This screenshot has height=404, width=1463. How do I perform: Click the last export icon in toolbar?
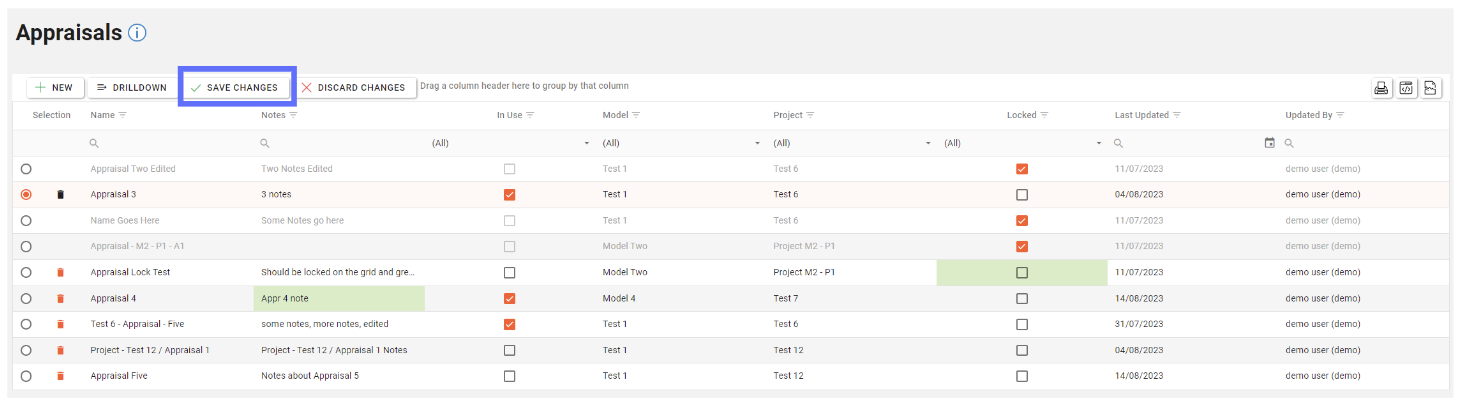coord(1431,88)
